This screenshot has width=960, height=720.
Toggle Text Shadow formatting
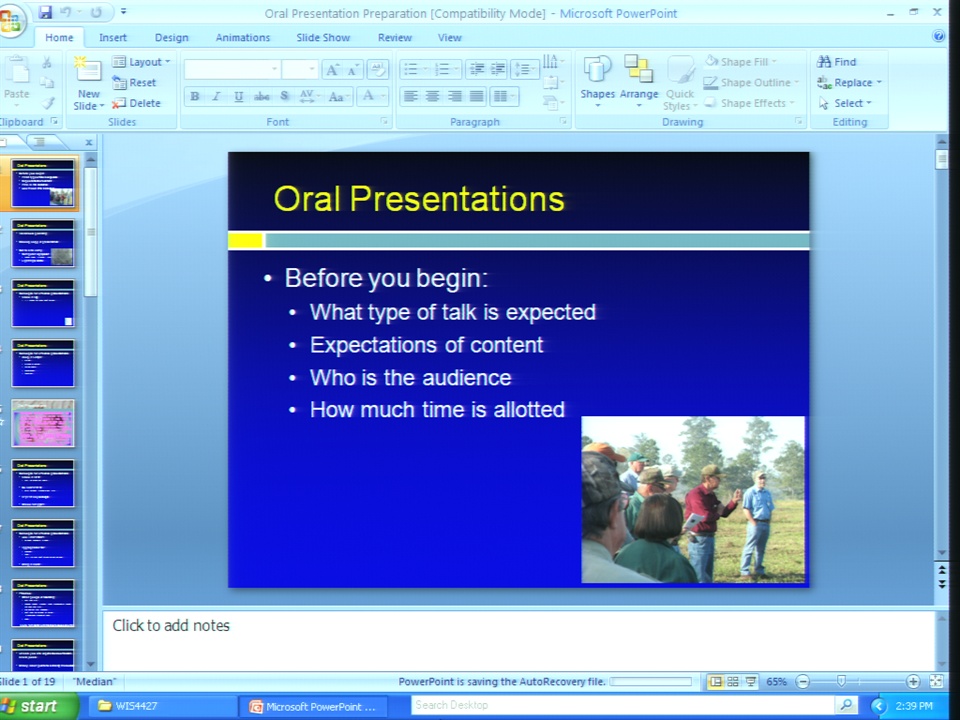[x=284, y=96]
